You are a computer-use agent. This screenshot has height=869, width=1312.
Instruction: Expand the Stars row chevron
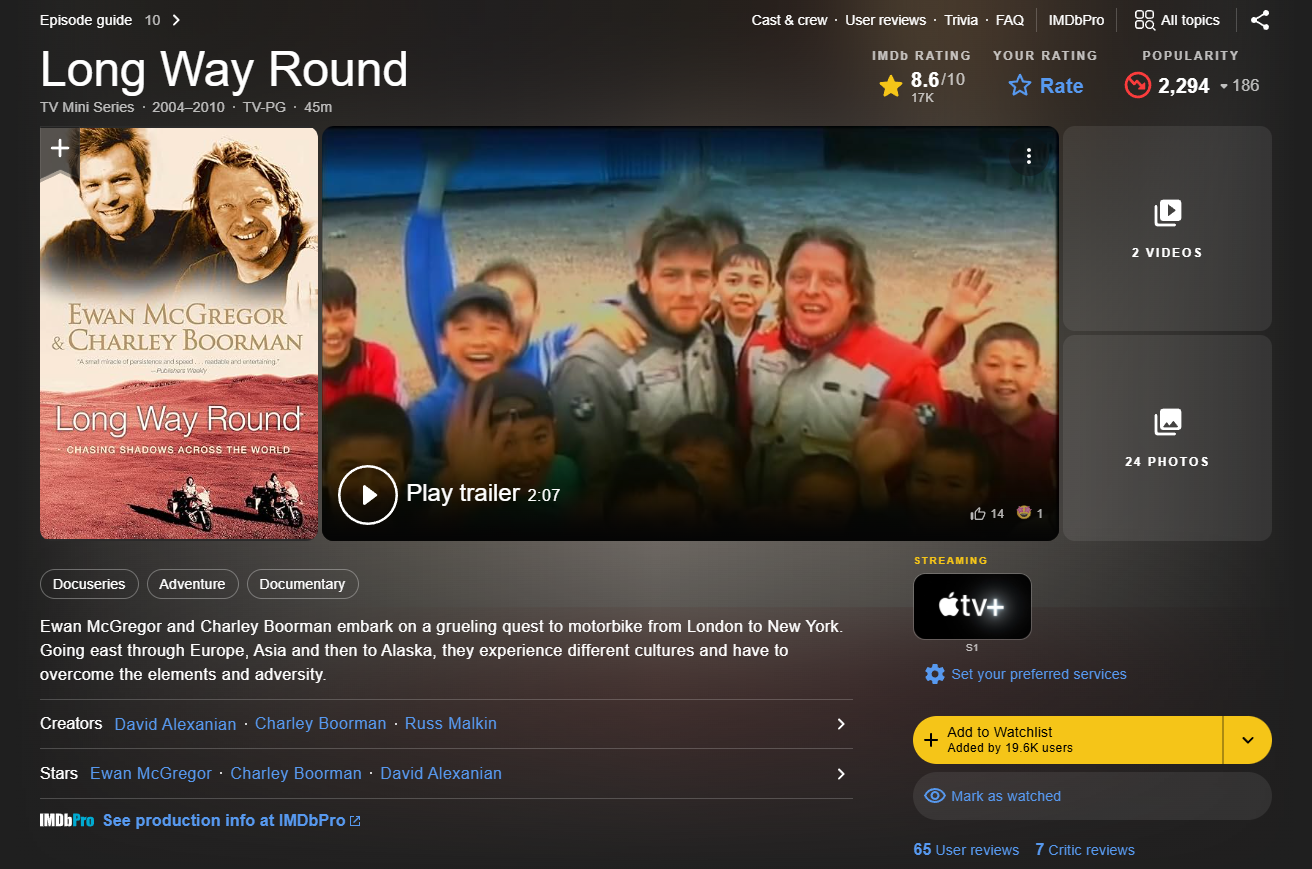841,774
